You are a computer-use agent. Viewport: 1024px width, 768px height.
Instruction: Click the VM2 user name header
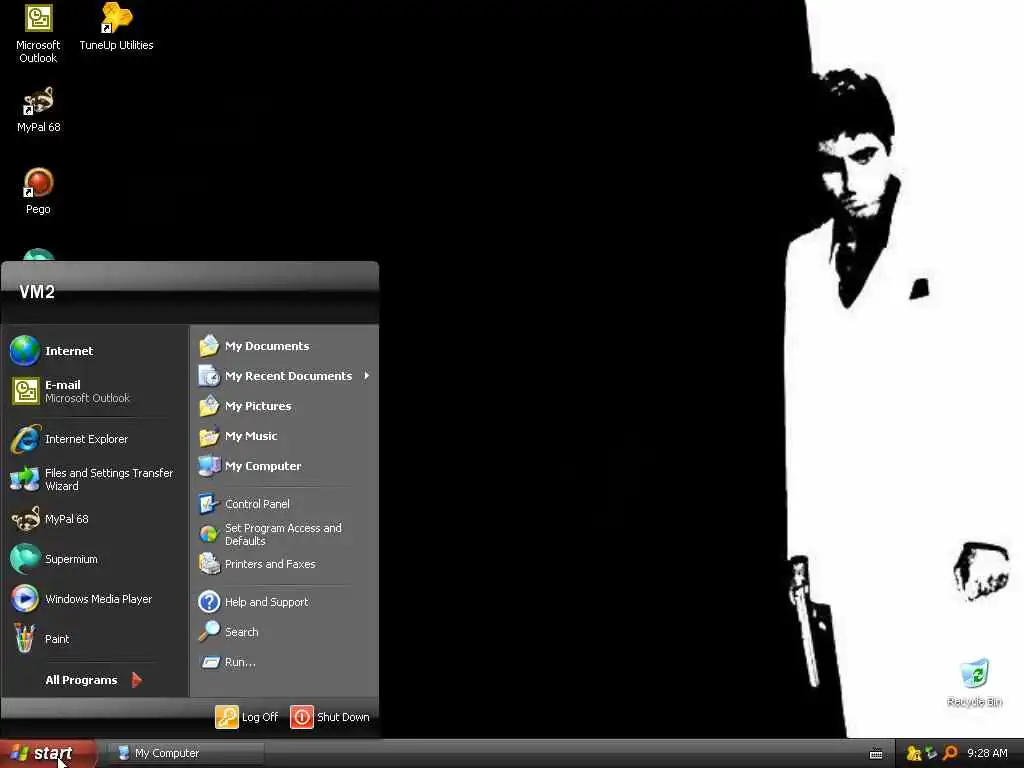click(x=37, y=292)
